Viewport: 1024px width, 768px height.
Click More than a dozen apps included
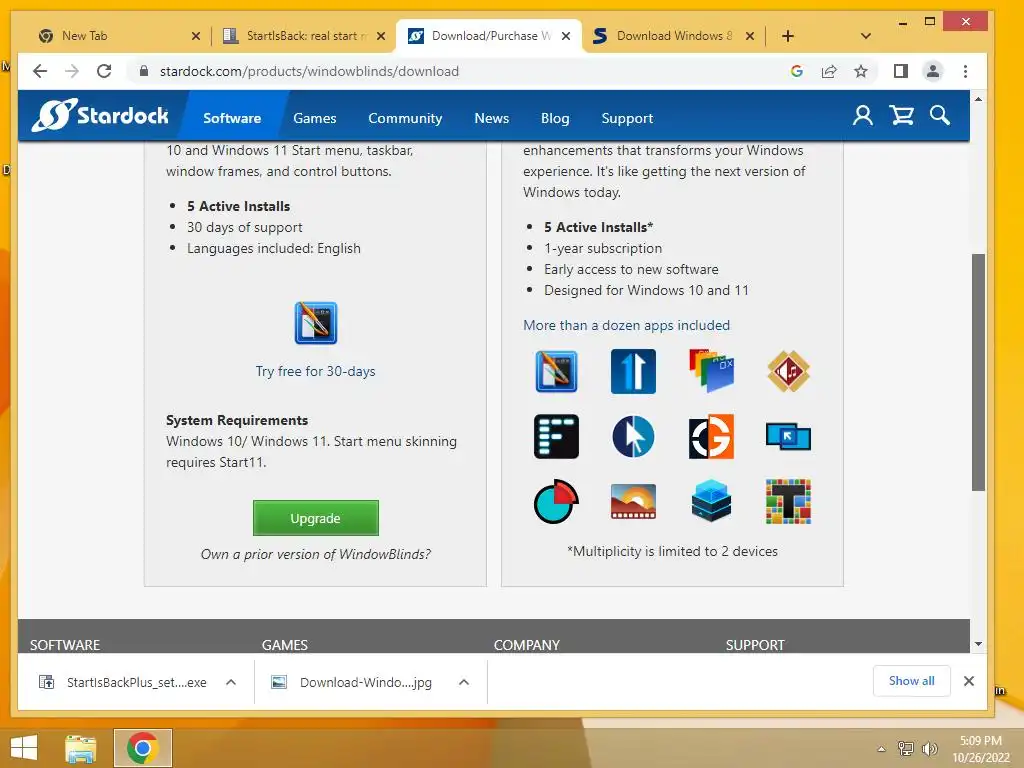[x=626, y=325]
